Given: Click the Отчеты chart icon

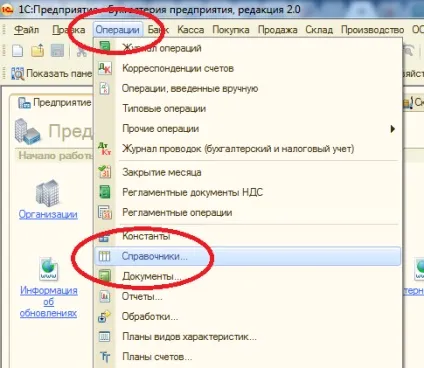Looking at the screenshot, I should point(105,296).
